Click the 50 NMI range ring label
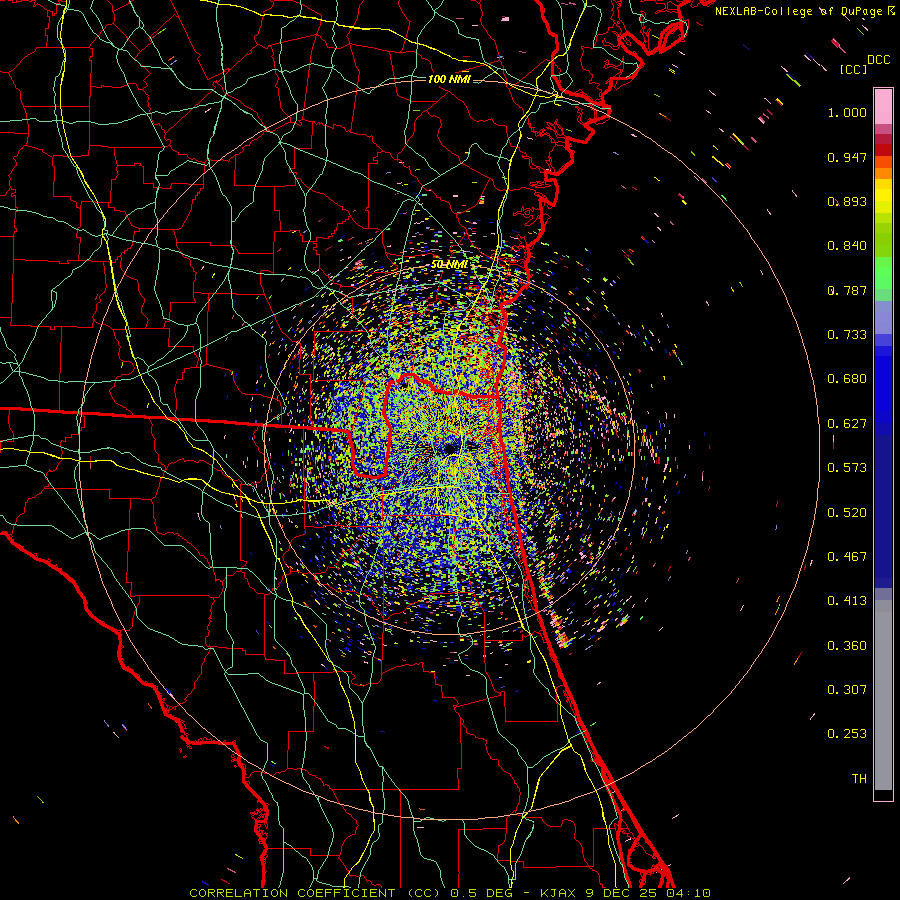900x900 pixels. click(x=449, y=265)
